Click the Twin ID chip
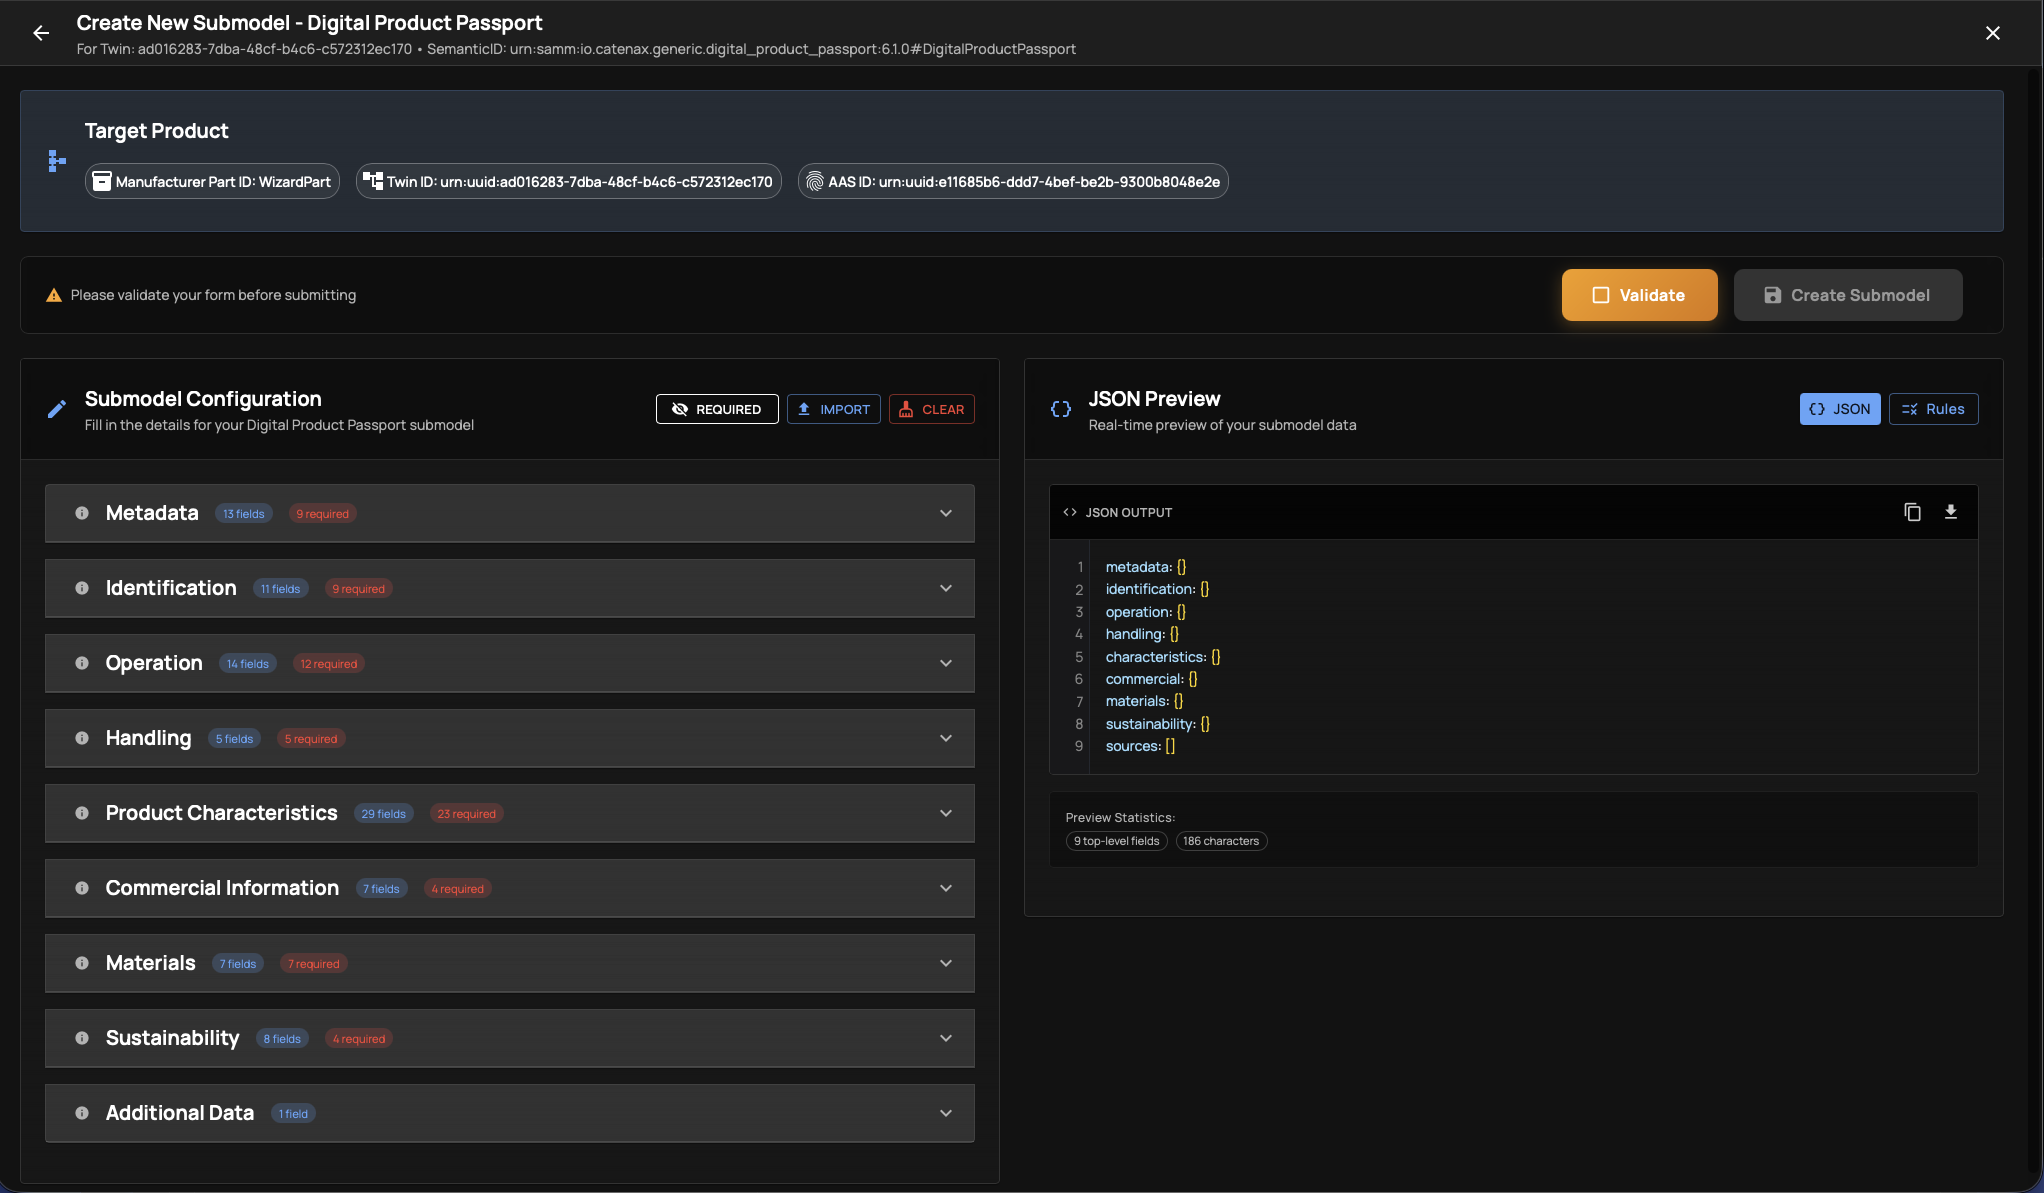Screen dimensions: 2044x1193 pyautogui.click(x=568, y=182)
